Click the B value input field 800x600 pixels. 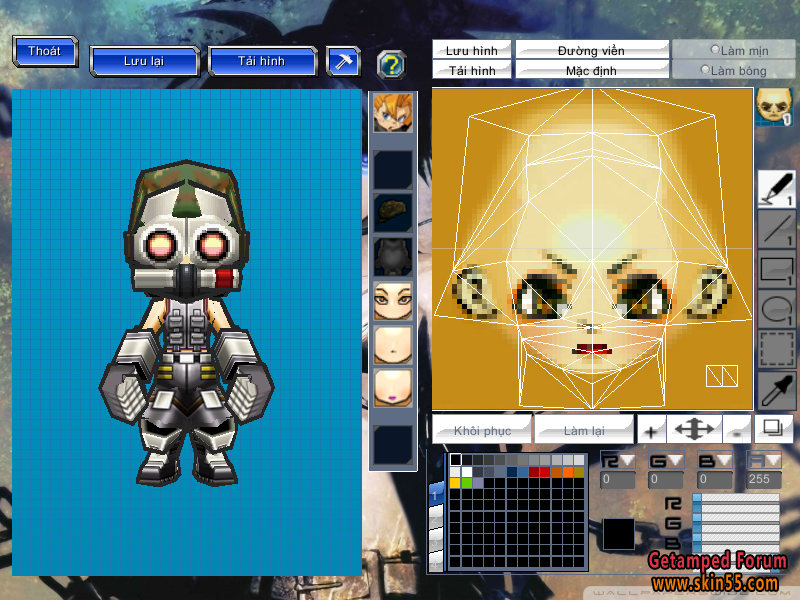pos(715,479)
